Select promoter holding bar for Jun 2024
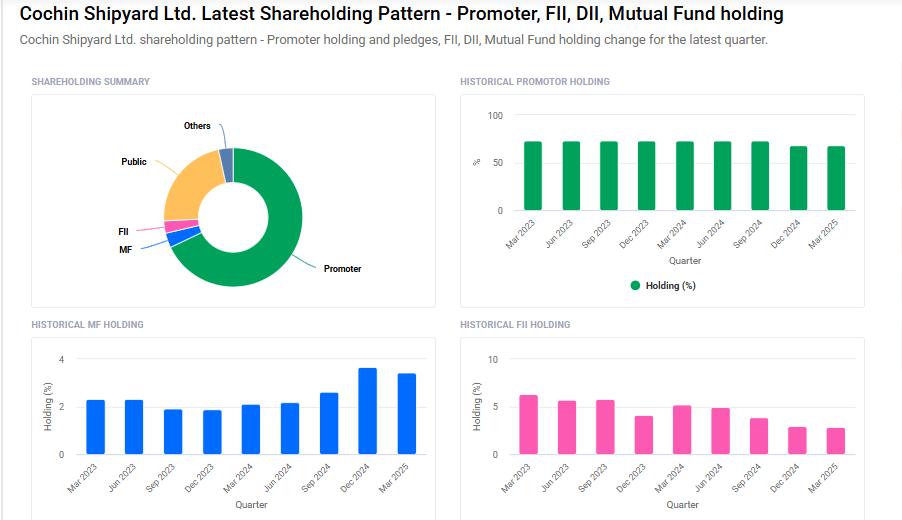The width and height of the screenshot is (902, 520). (x=723, y=175)
